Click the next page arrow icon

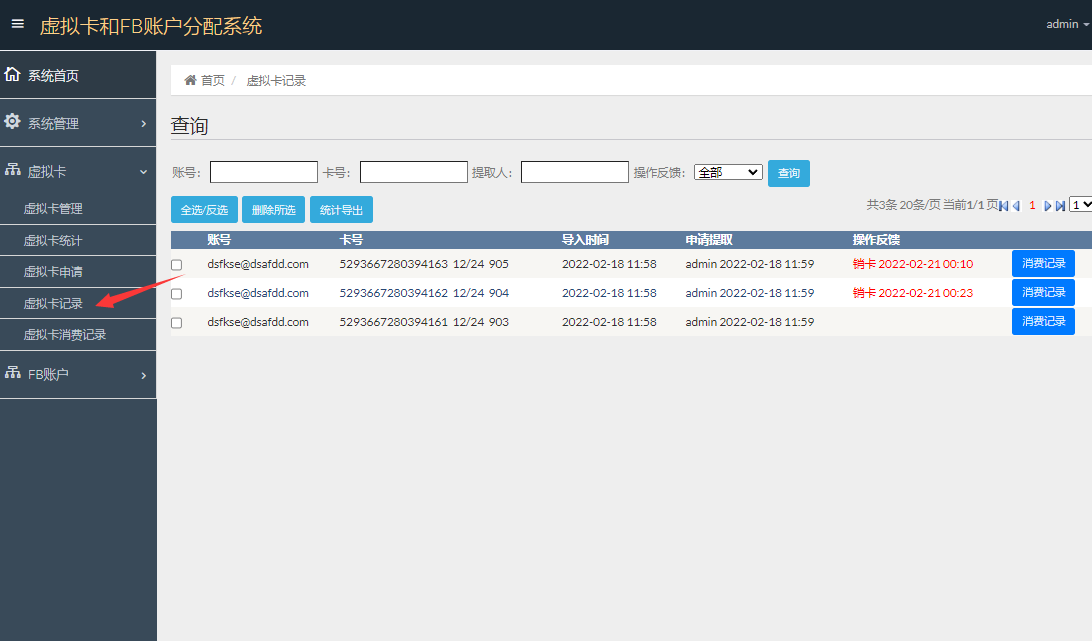tap(1048, 205)
